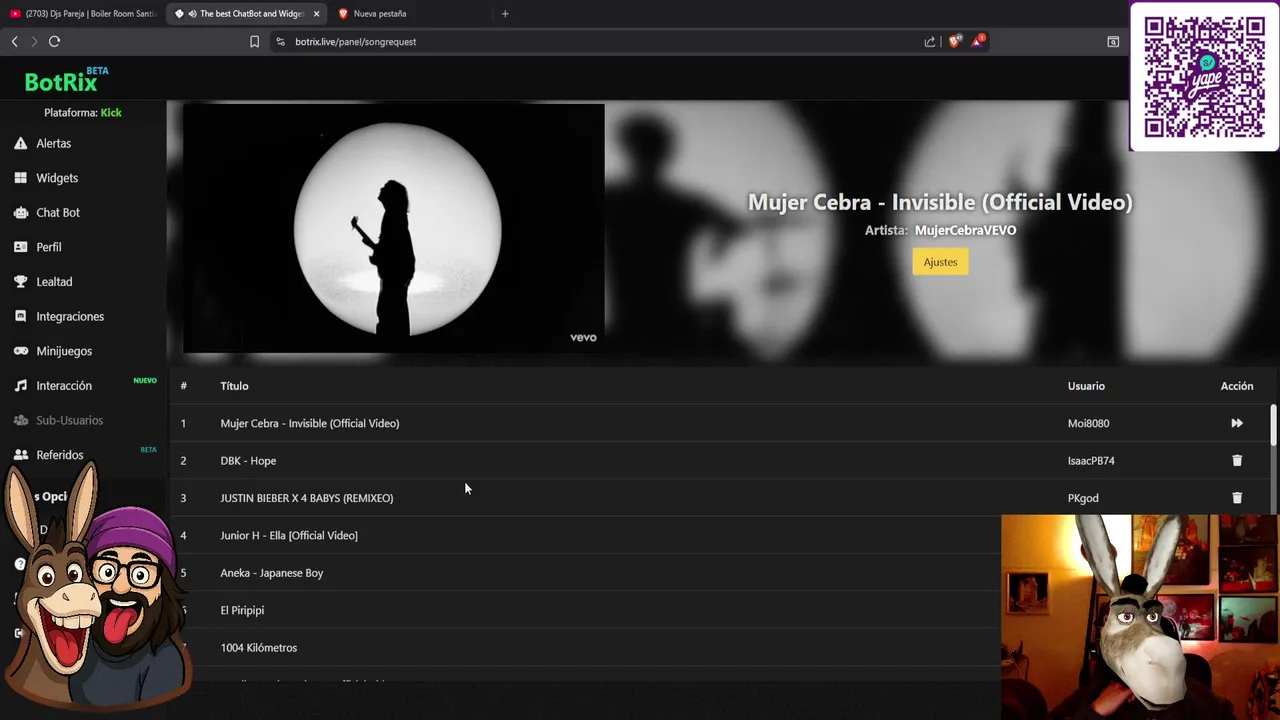
Task: Click the user name Moi8080
Action: coord(1088,423)
